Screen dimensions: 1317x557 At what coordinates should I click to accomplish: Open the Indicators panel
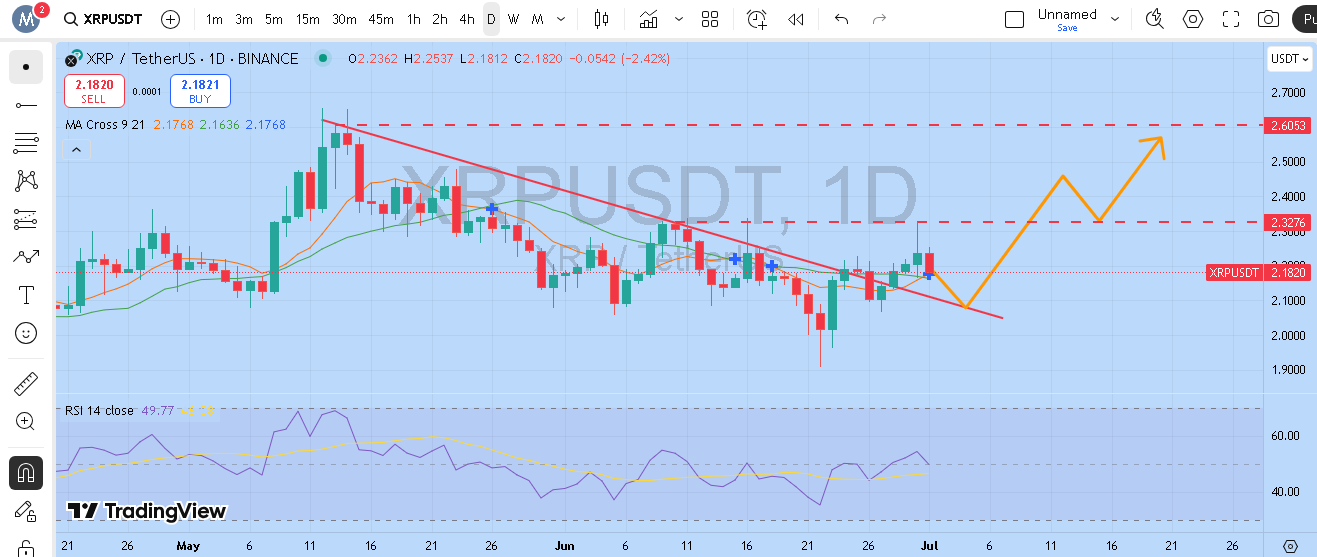tap(650, 19)
